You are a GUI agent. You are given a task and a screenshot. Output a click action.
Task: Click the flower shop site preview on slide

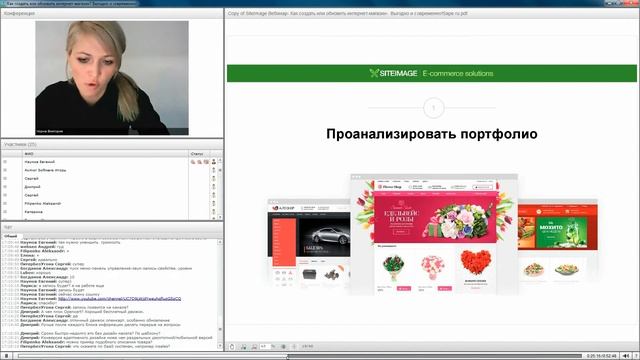[x=434, y=235]
